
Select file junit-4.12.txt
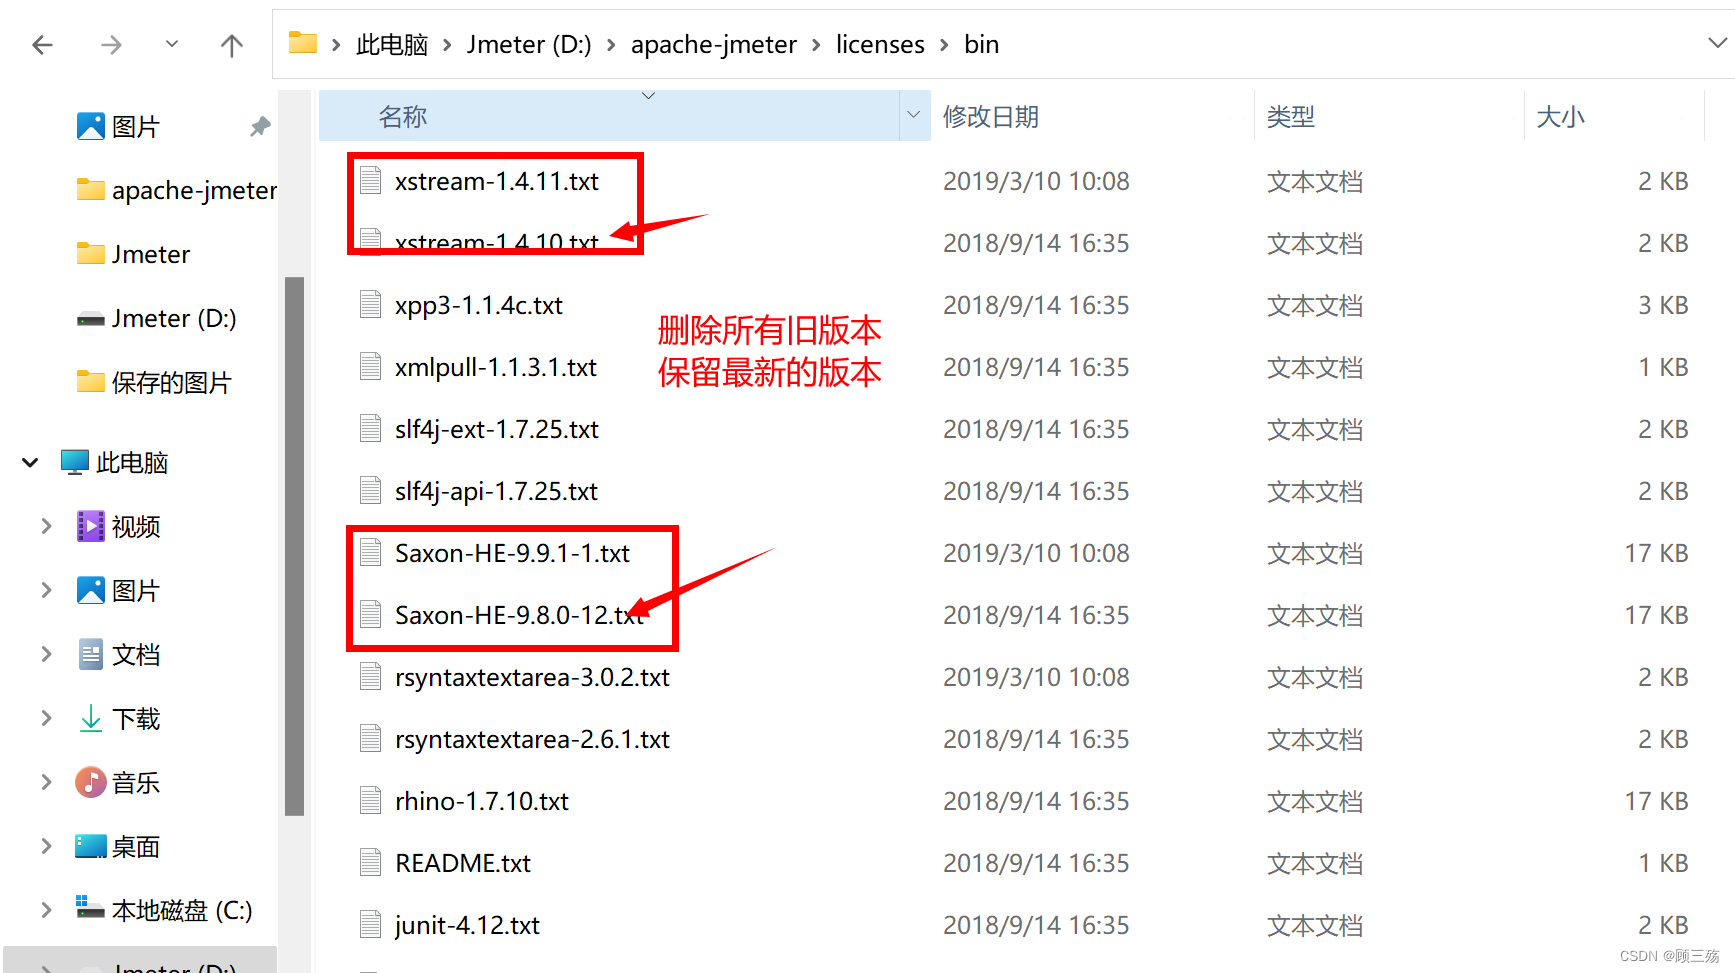467,925
